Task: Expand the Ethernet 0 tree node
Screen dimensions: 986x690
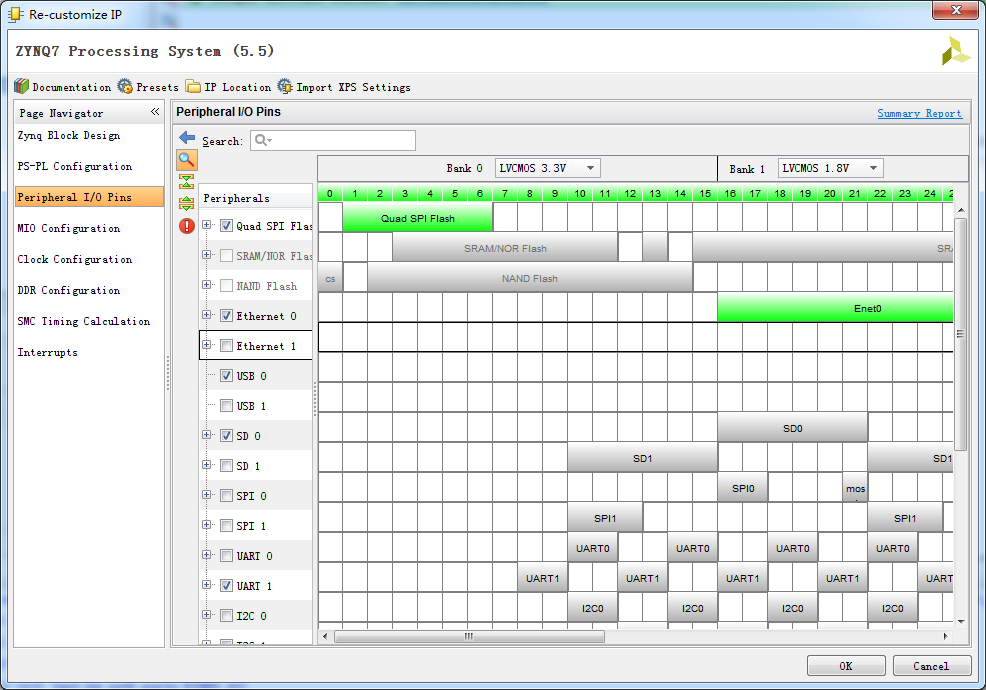Action: coord(206,314)
